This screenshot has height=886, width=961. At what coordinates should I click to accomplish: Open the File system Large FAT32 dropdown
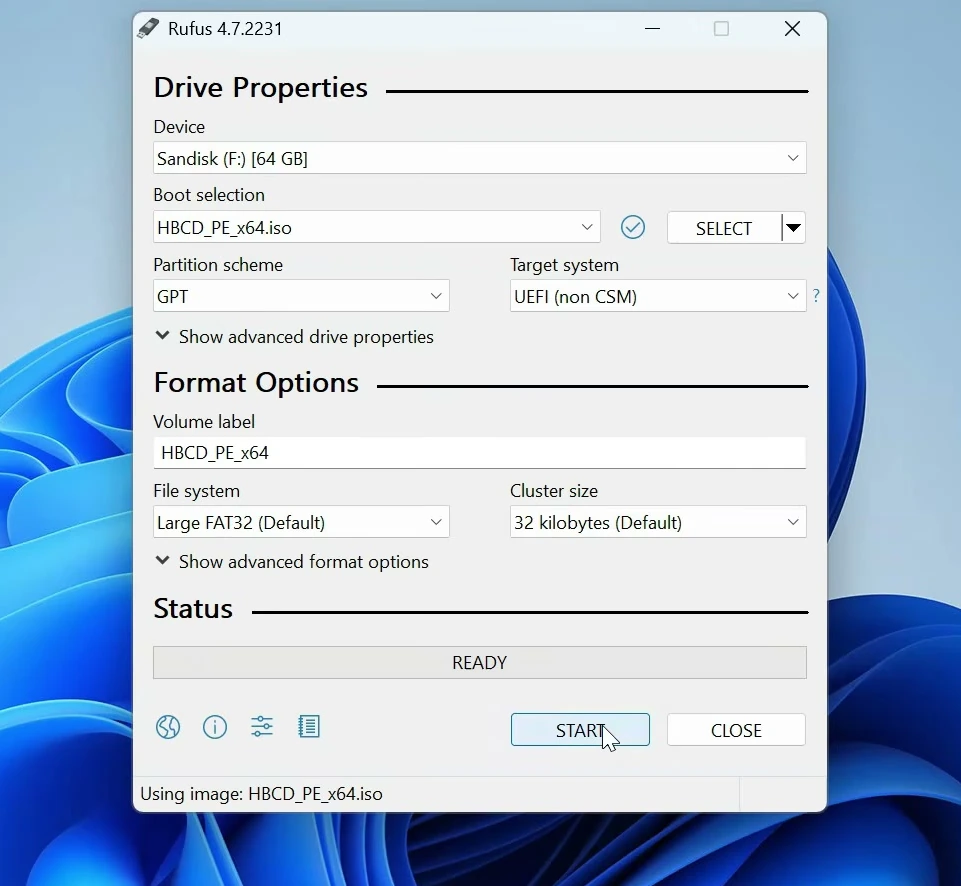coord(301,522)
